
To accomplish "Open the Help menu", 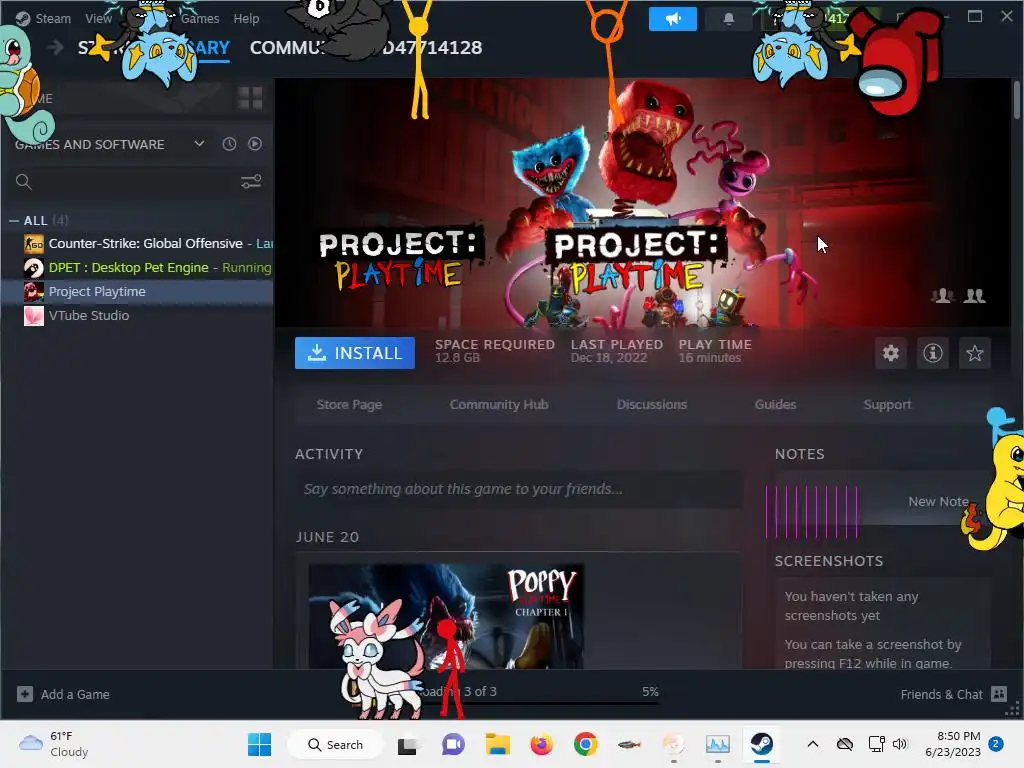I will coord(246,18).
